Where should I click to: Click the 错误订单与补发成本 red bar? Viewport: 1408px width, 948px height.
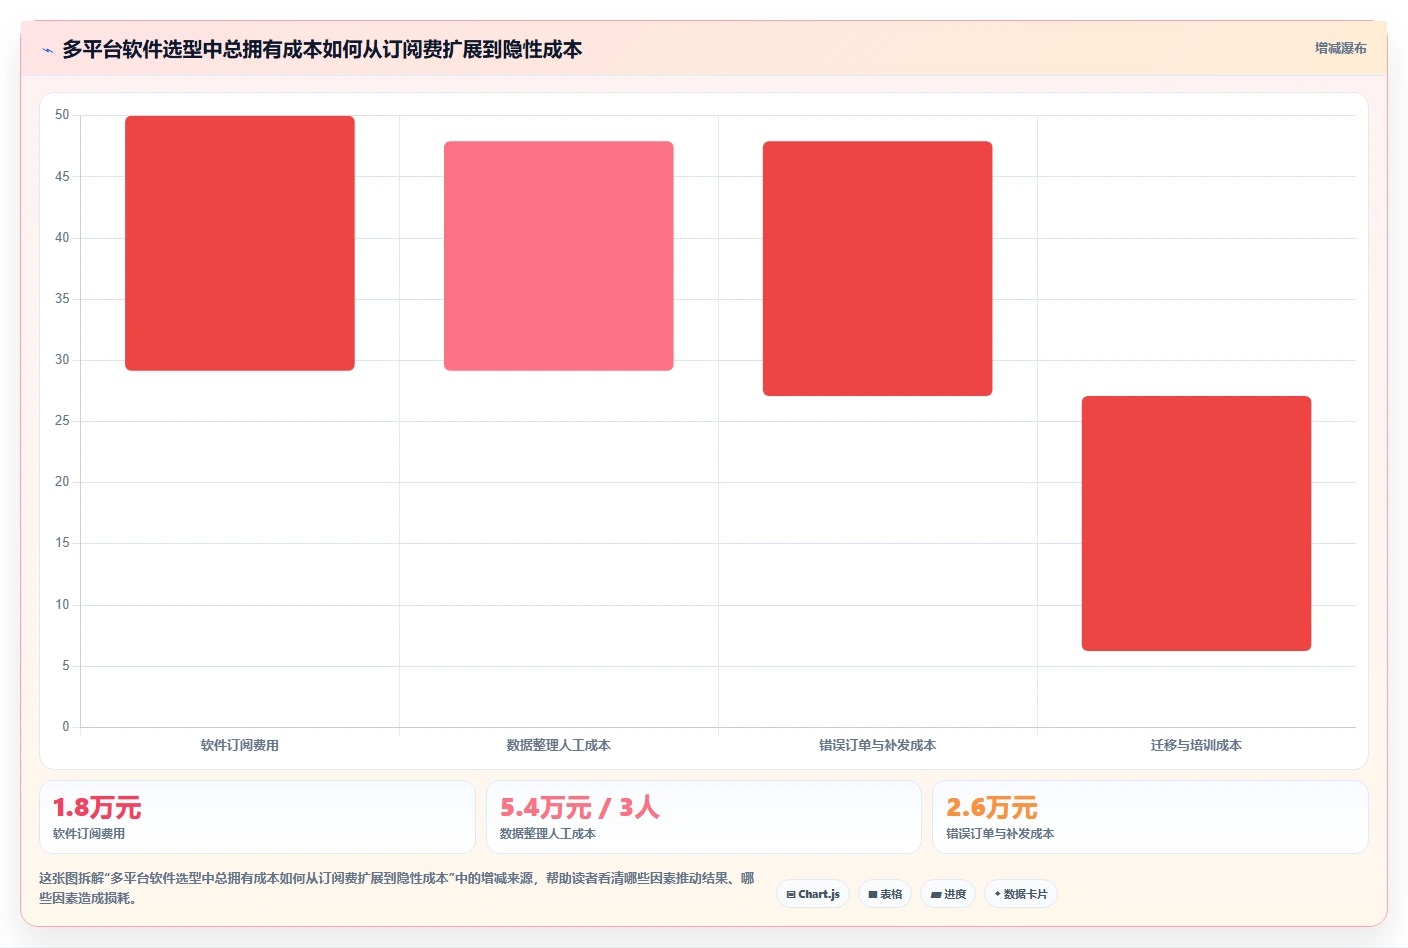tap(878, 268)
